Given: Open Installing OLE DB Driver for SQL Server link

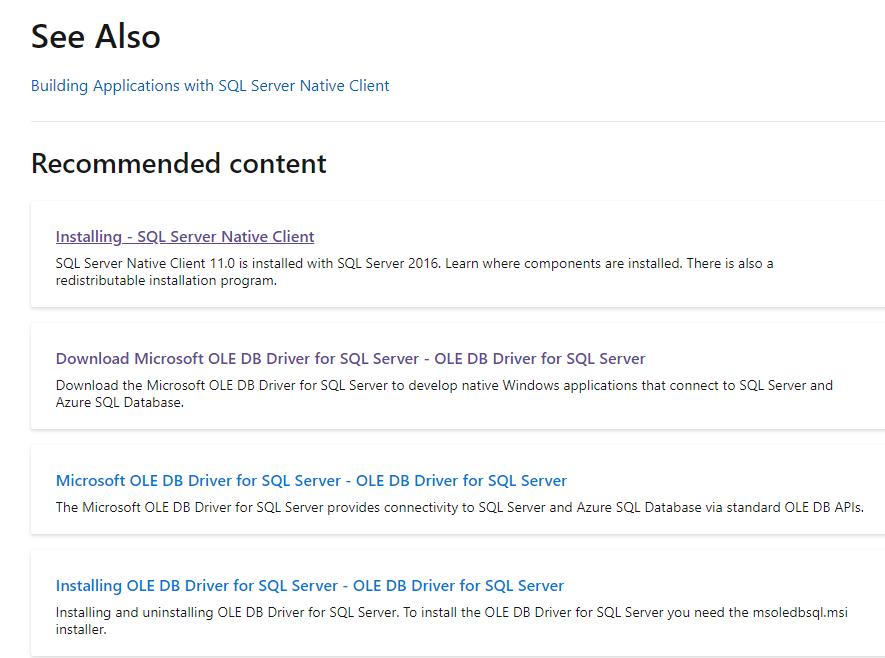Looking at the screenshot, I should tap(309, 585).
